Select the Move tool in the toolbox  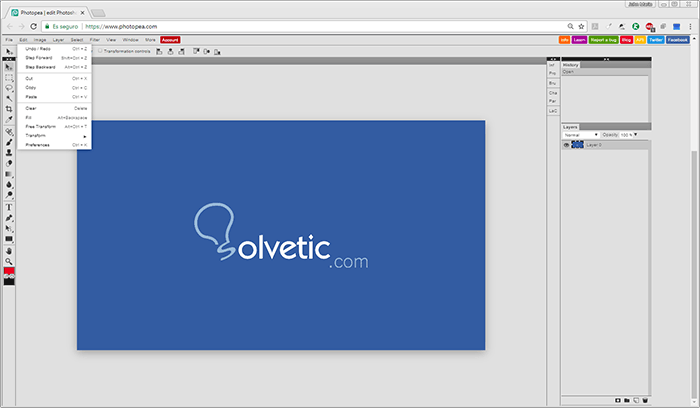9,67
